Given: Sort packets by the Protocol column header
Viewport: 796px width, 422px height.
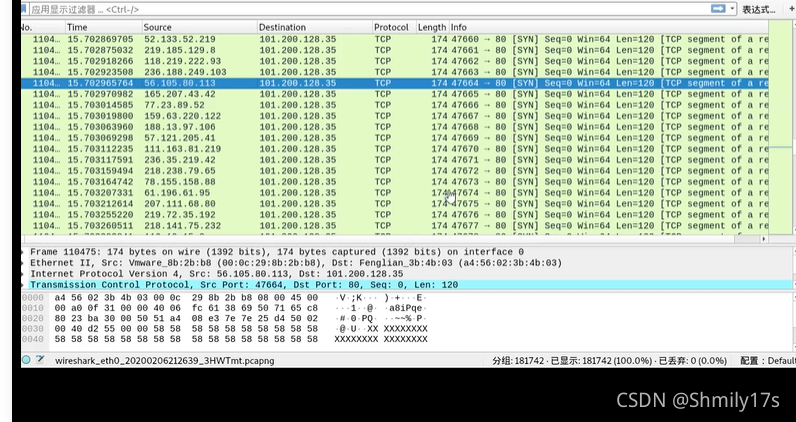Looking at the screenshot, I should click(x=393, y=27).
